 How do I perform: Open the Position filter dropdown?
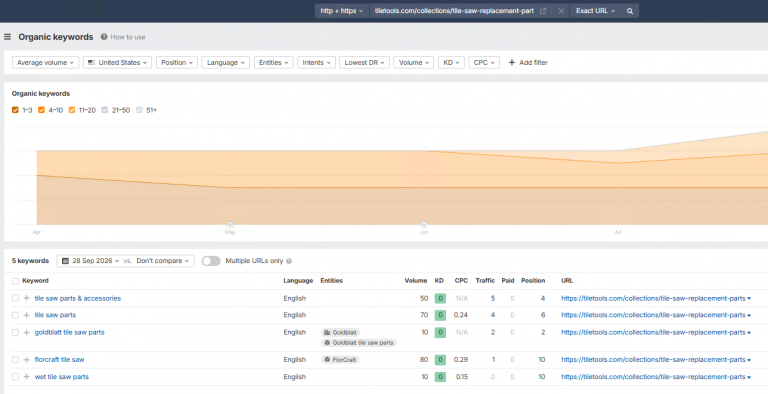point(177,63)
